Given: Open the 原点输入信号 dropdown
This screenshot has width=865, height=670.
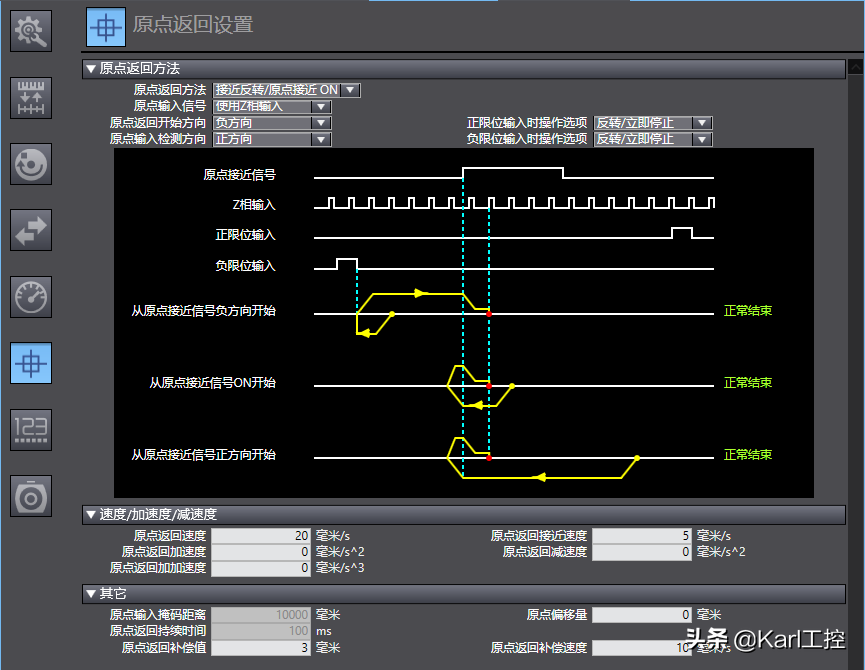Looking at the screenshot, I should pos(320,106).
